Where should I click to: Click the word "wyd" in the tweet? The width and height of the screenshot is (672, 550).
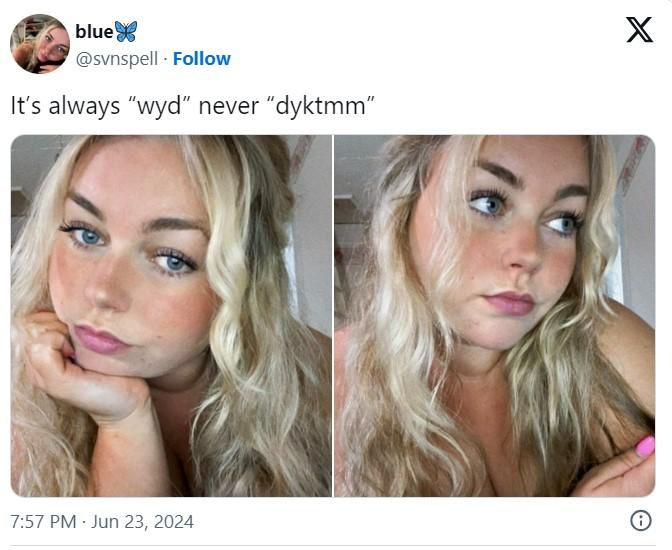click(x=159, y=106)
